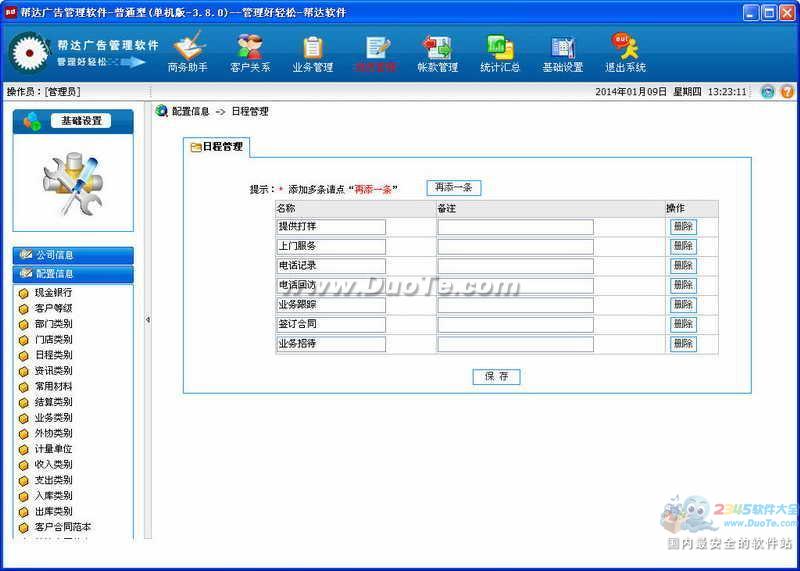800x571 pixels.
Task: Collapse the 配置信息 sidebar section
Action: point(73,273)
